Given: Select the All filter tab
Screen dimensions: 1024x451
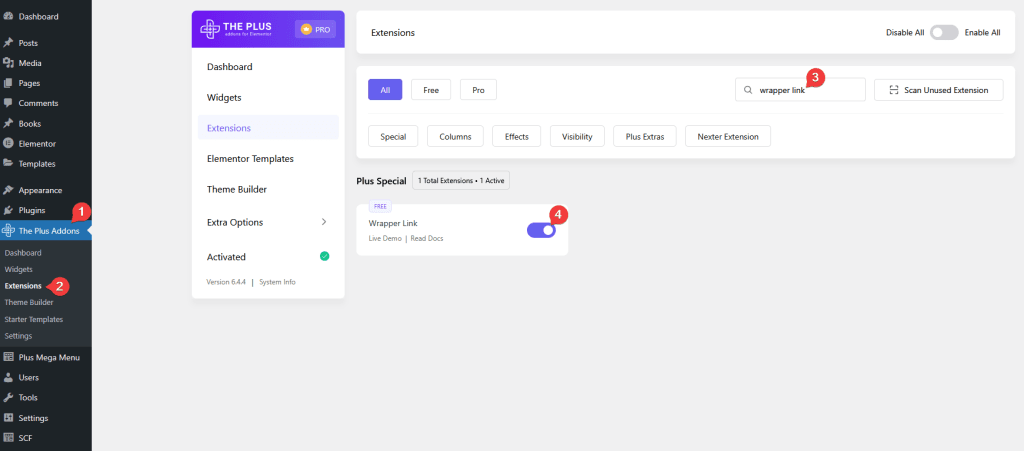Looking at the screenshot, I should click(385, 90).
